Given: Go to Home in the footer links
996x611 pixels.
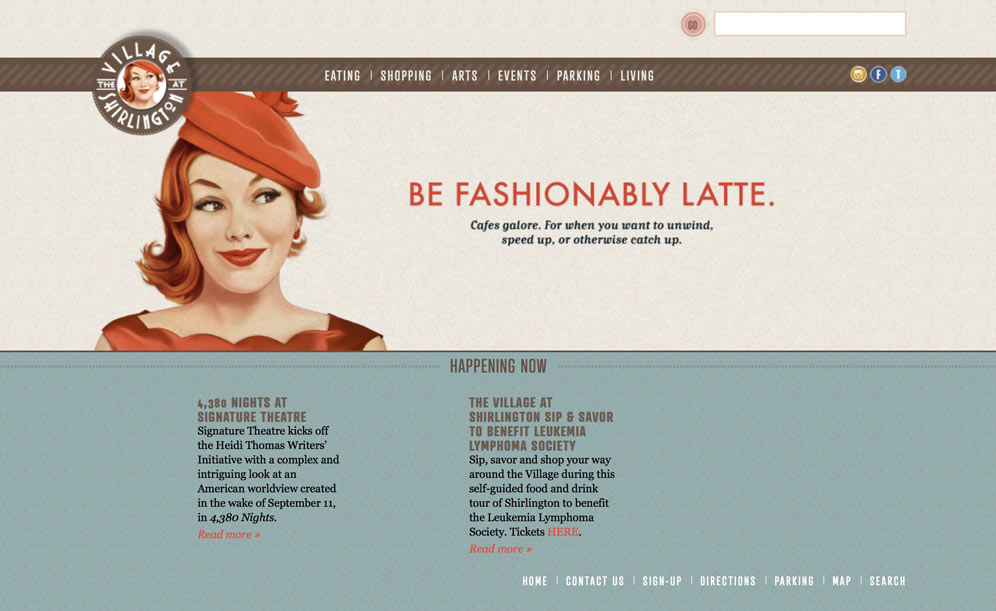Looking at the screenshot, I should click(535, 581).
